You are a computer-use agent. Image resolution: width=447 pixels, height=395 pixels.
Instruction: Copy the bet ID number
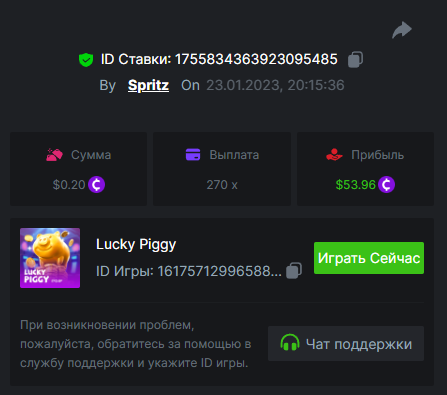click(355, 60)
